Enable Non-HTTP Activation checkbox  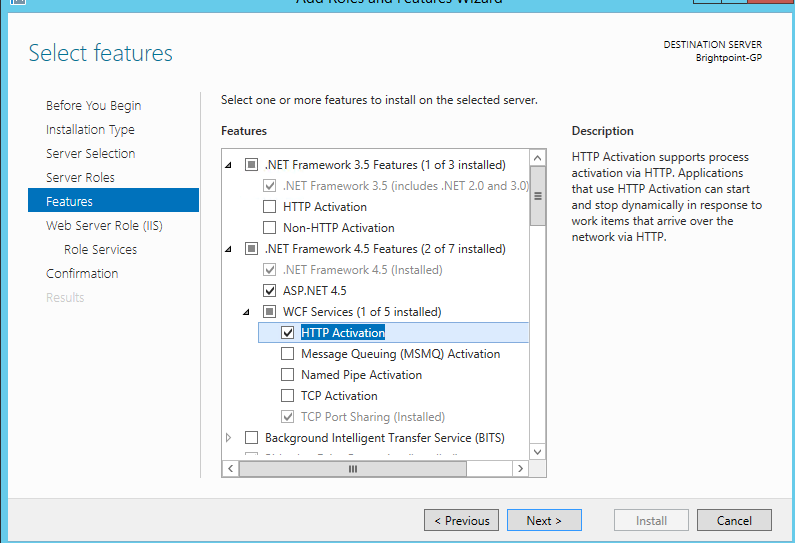(269, 228)
